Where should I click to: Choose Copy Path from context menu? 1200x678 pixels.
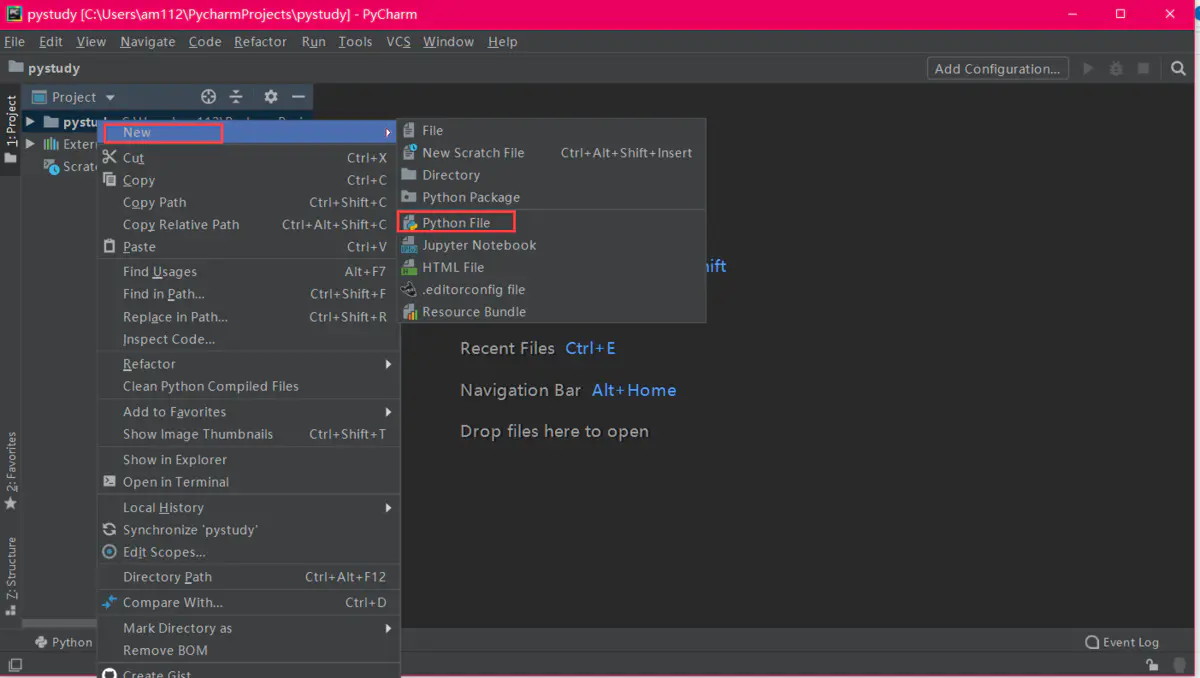(154, 202)
